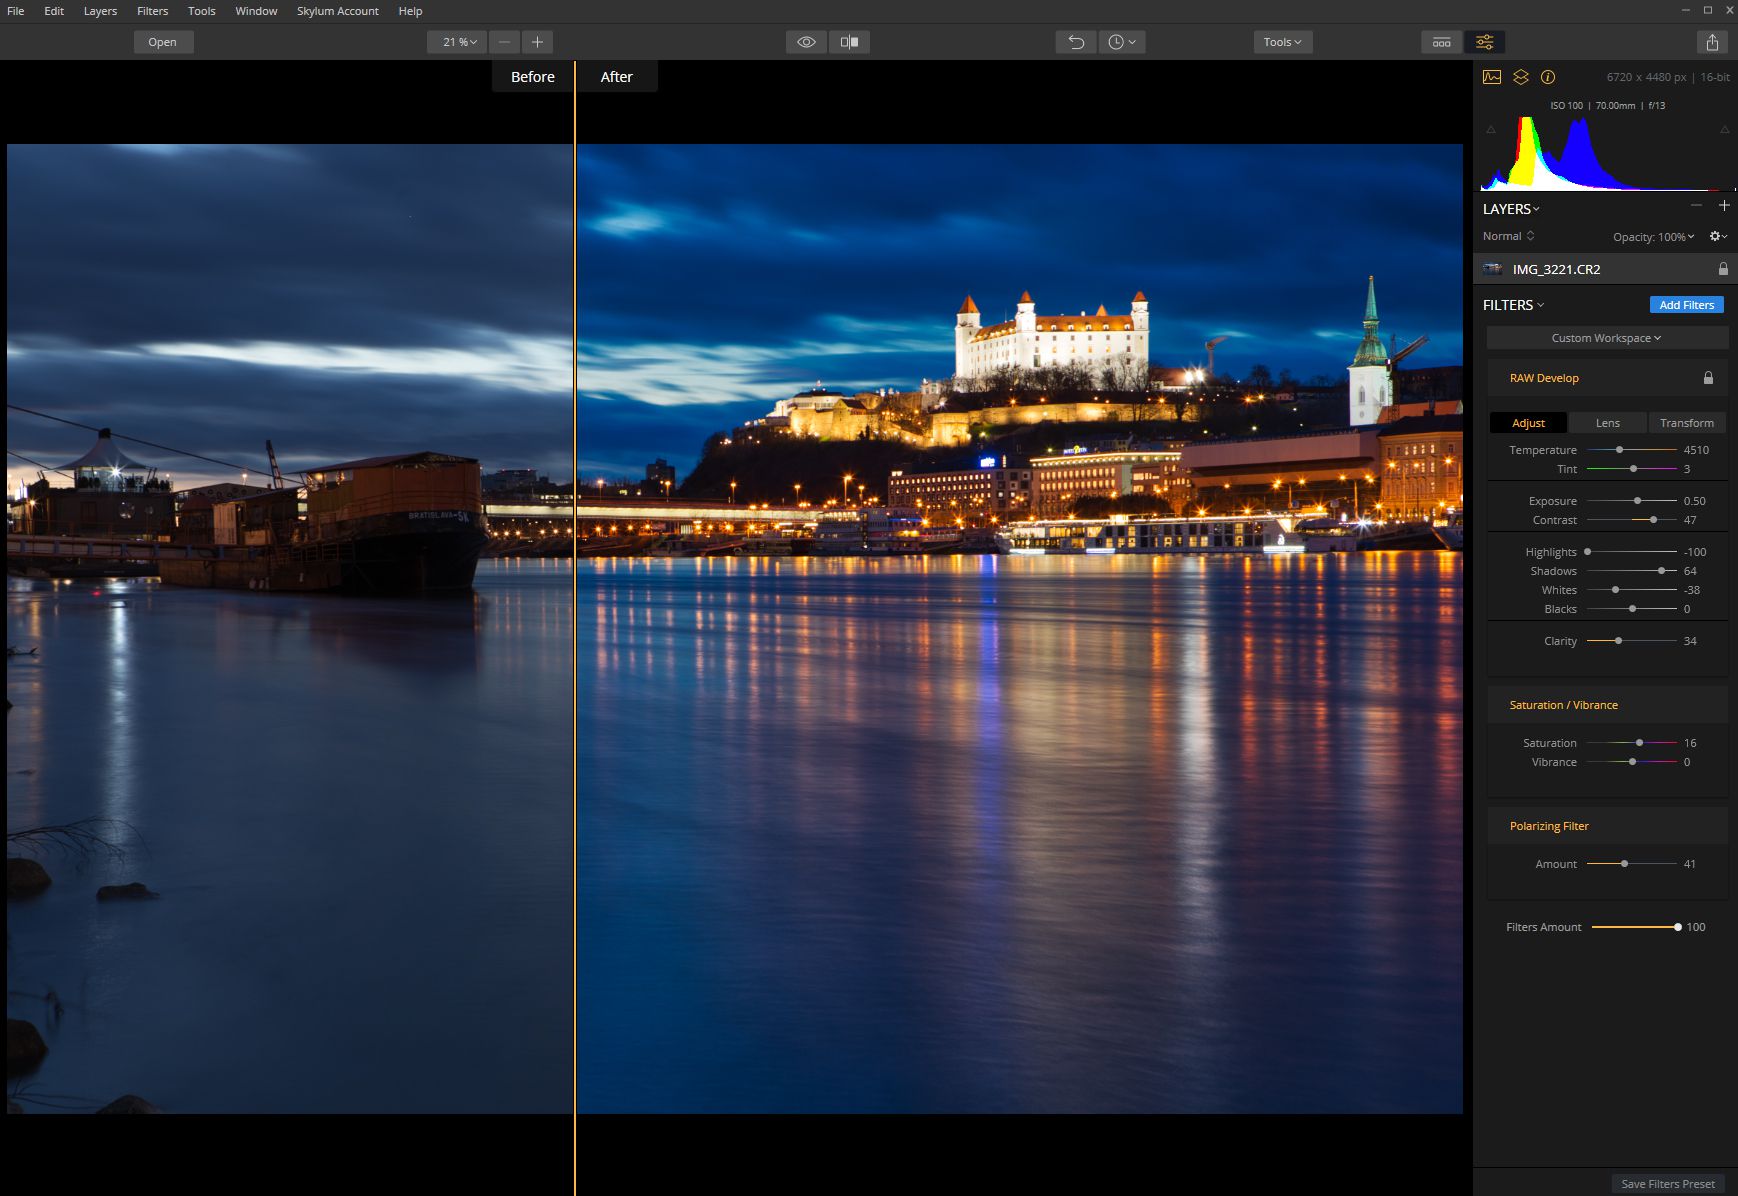
Task: Click the Temperature value 4510
Action: pos(1696,450)
